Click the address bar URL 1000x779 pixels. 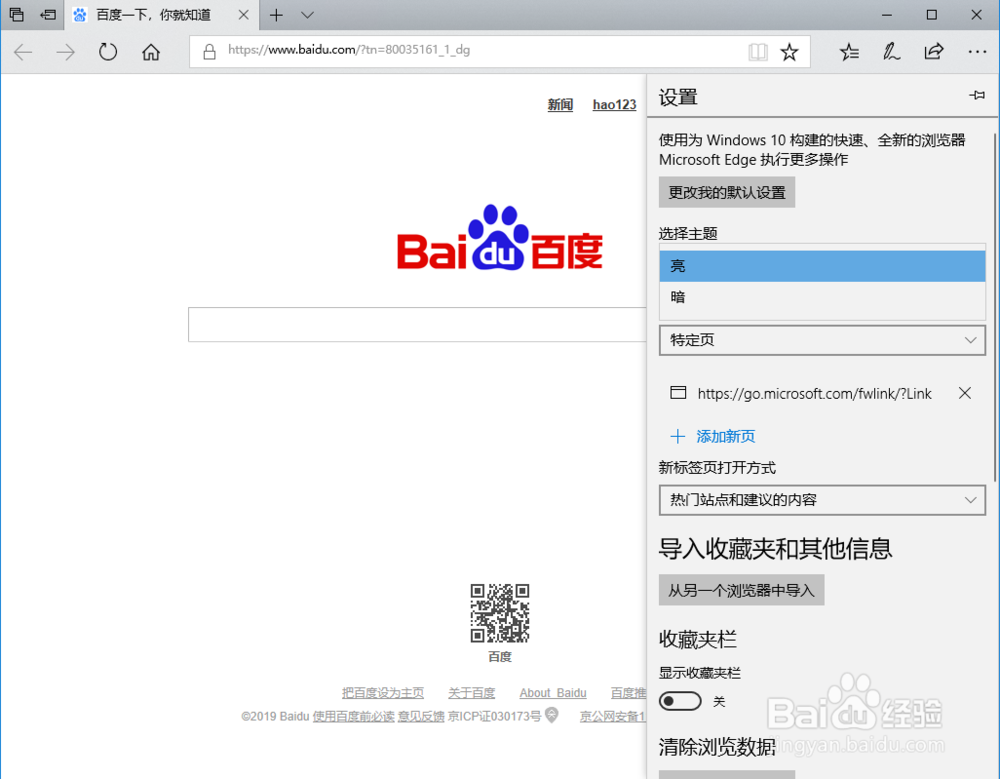349,50
